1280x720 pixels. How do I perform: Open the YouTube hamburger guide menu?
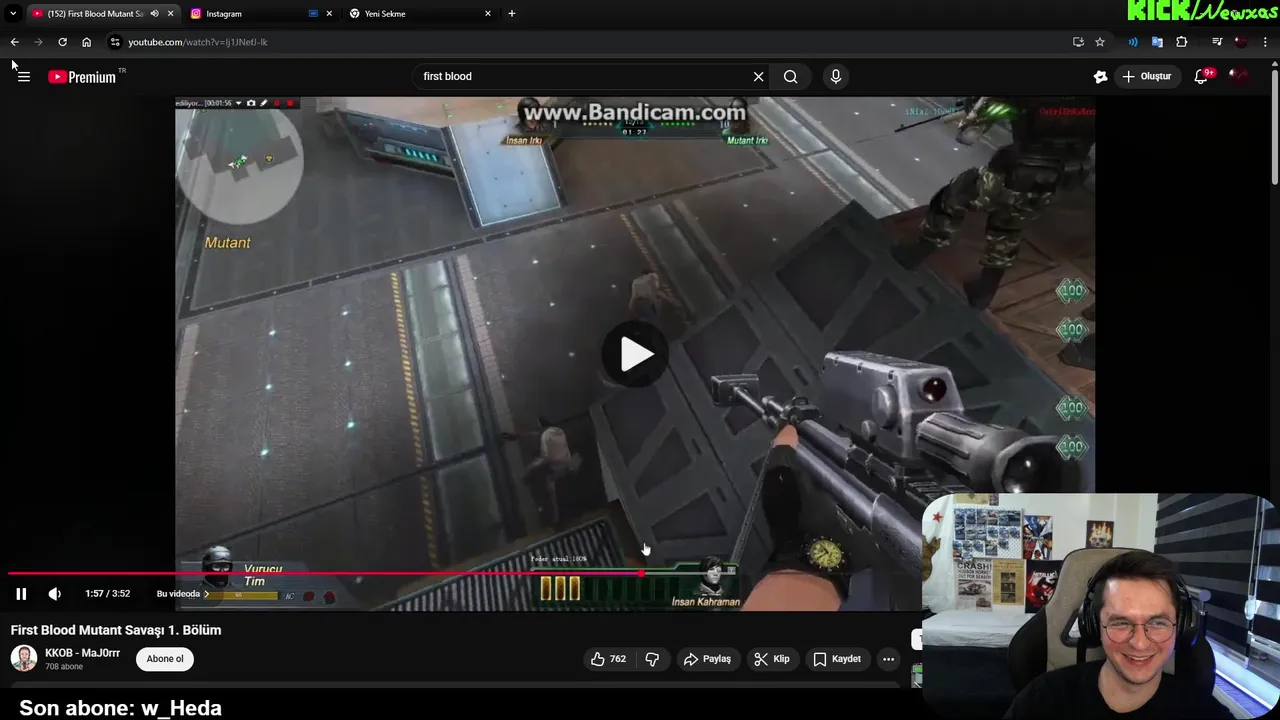click(24, 77)
